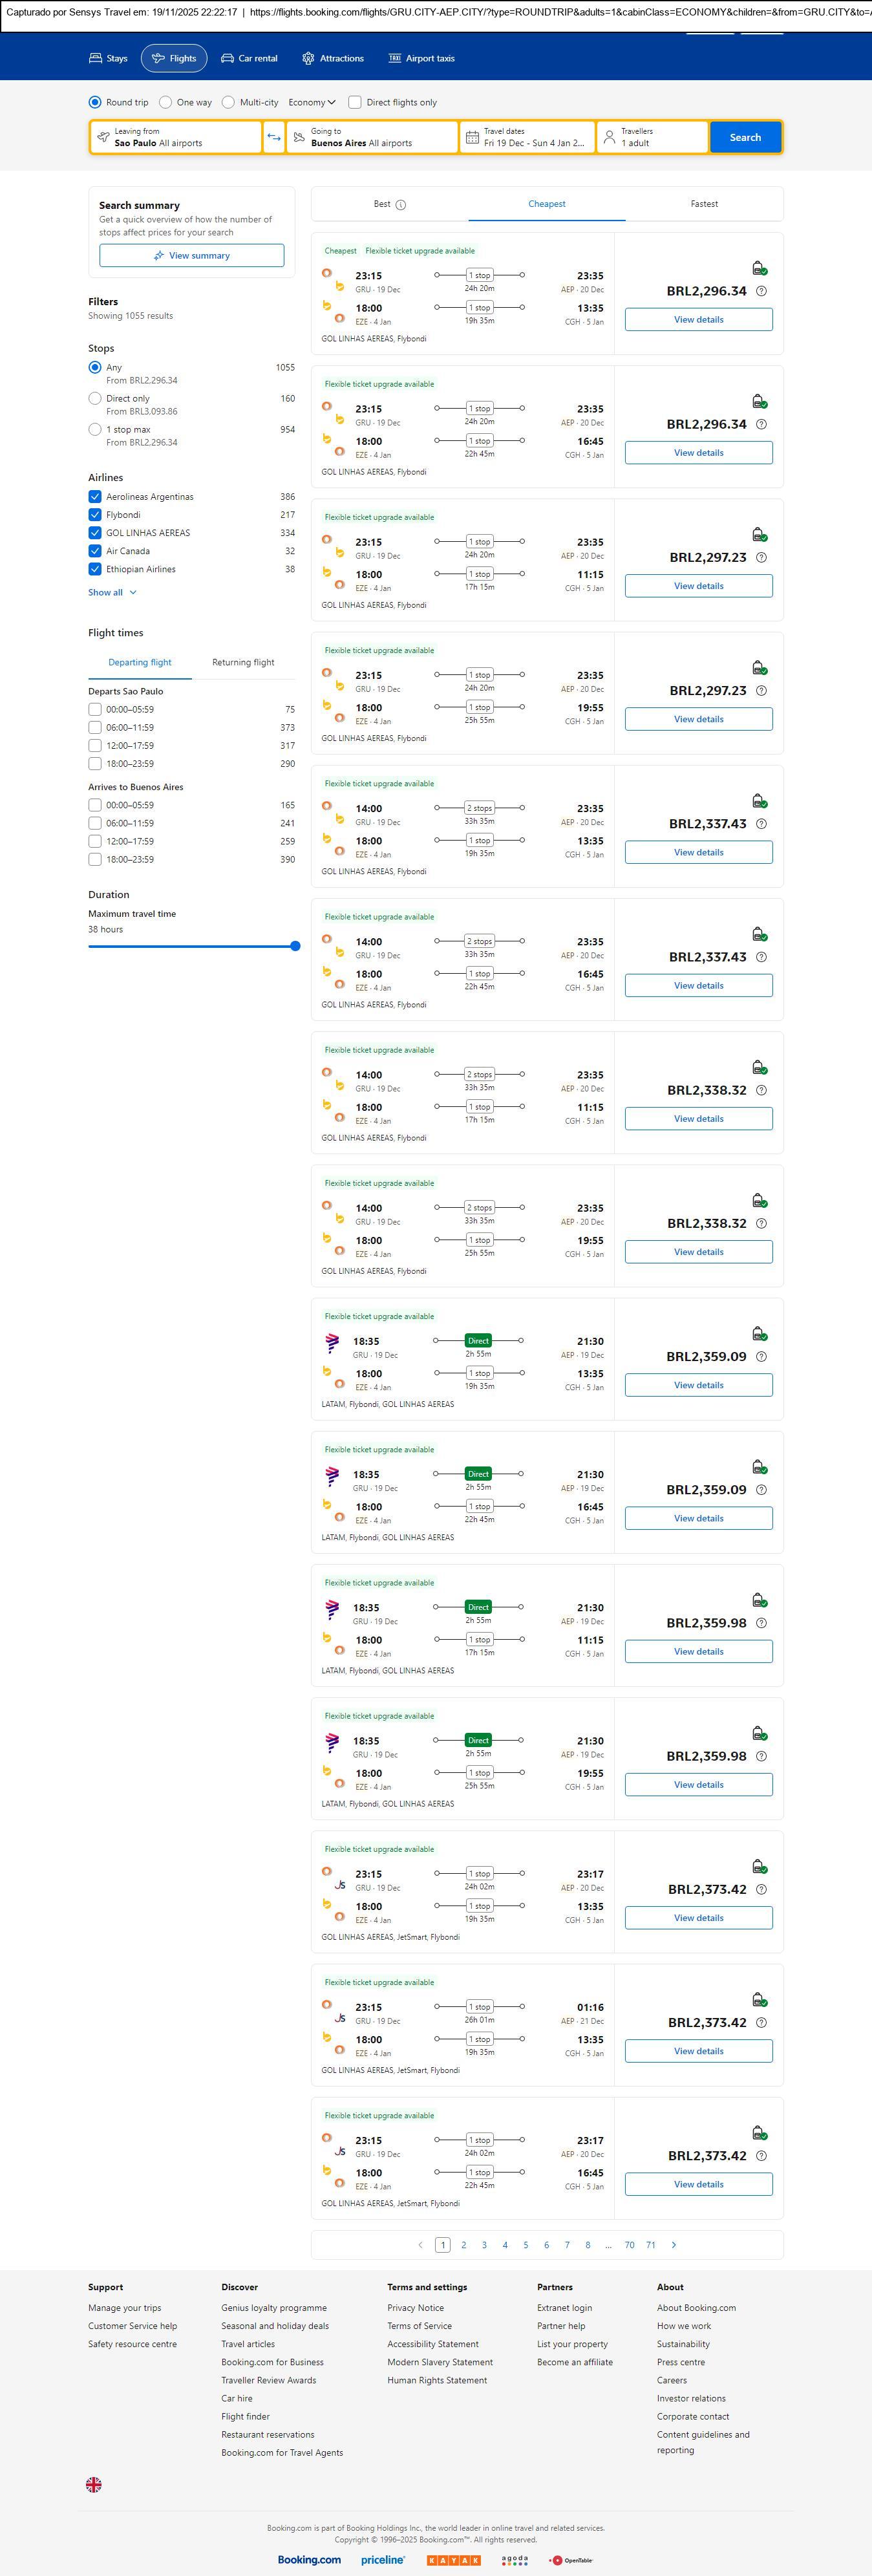This screenshot has width=872, height=2576.
Task: Click the info icon beside the Best tab
Action: (401, 205)
